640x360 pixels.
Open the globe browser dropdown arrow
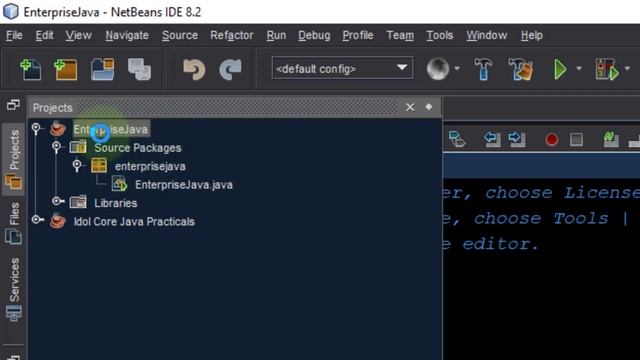pyautogui.click(x=457, y=69)
